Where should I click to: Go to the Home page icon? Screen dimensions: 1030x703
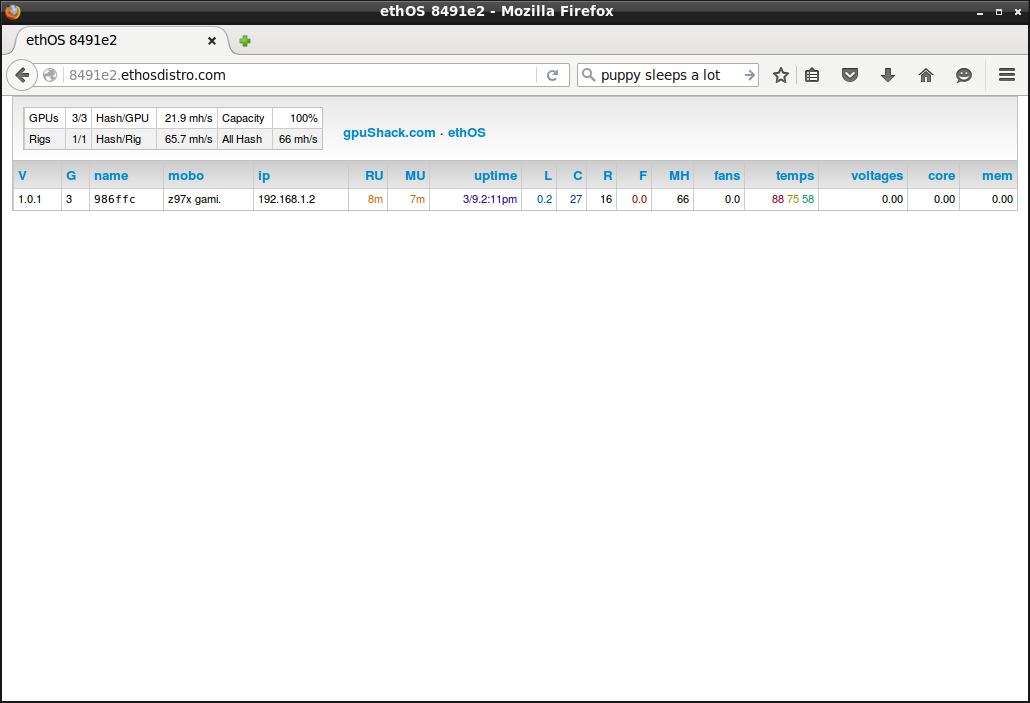point(926,75)
